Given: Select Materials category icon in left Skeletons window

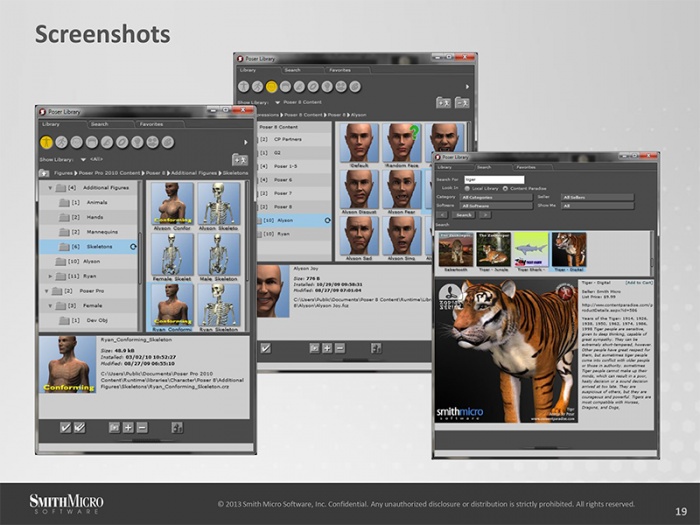Looking at the screenshot, I should (x=168, y=142).
